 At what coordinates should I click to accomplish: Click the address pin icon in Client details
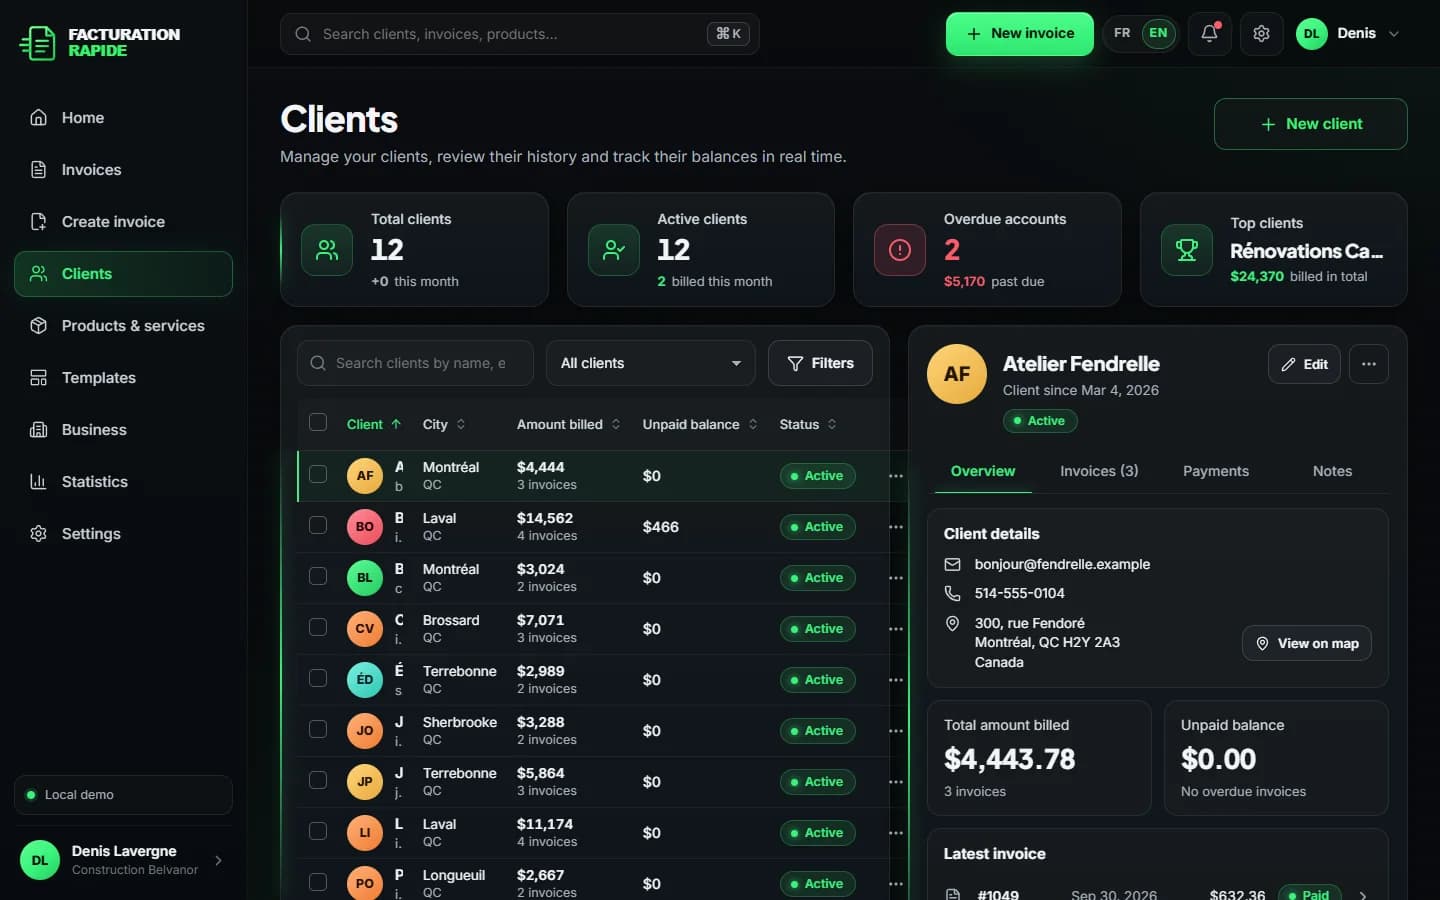[952, 623]
